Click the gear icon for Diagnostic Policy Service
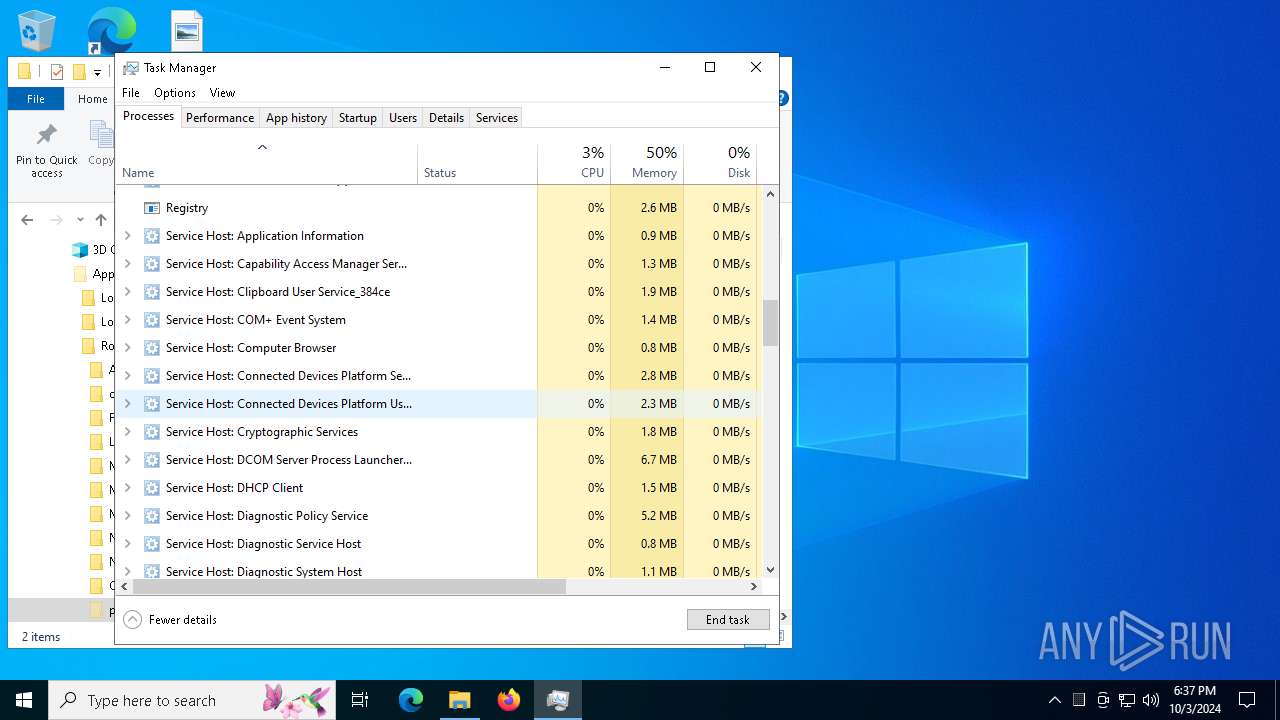 click(152, 516)
